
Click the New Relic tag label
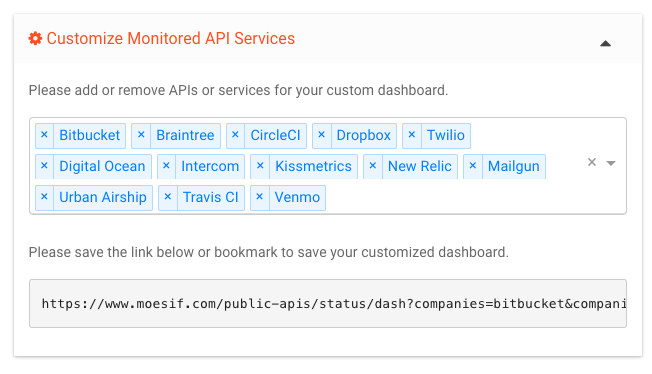420,166
